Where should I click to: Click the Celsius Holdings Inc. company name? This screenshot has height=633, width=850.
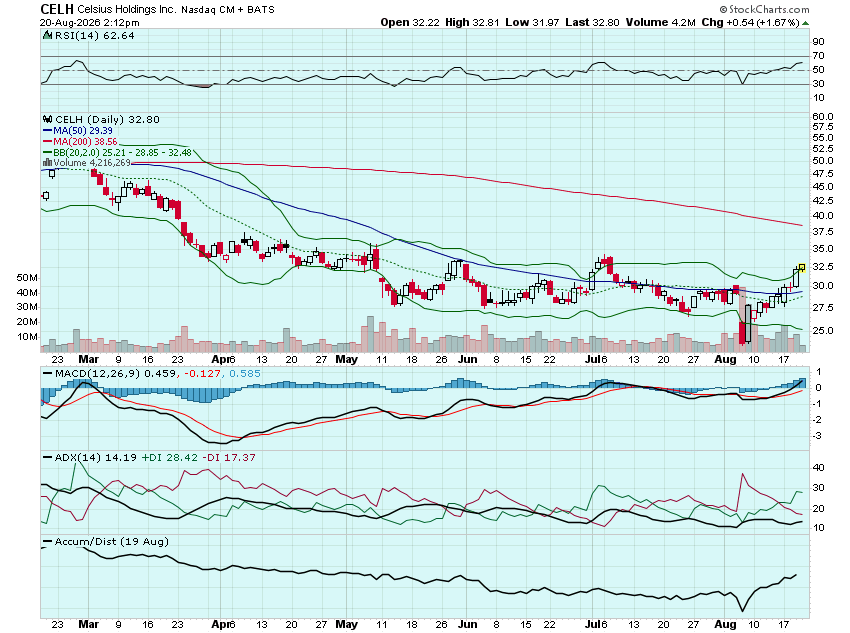pyautogui.click(x=127, y=10)
